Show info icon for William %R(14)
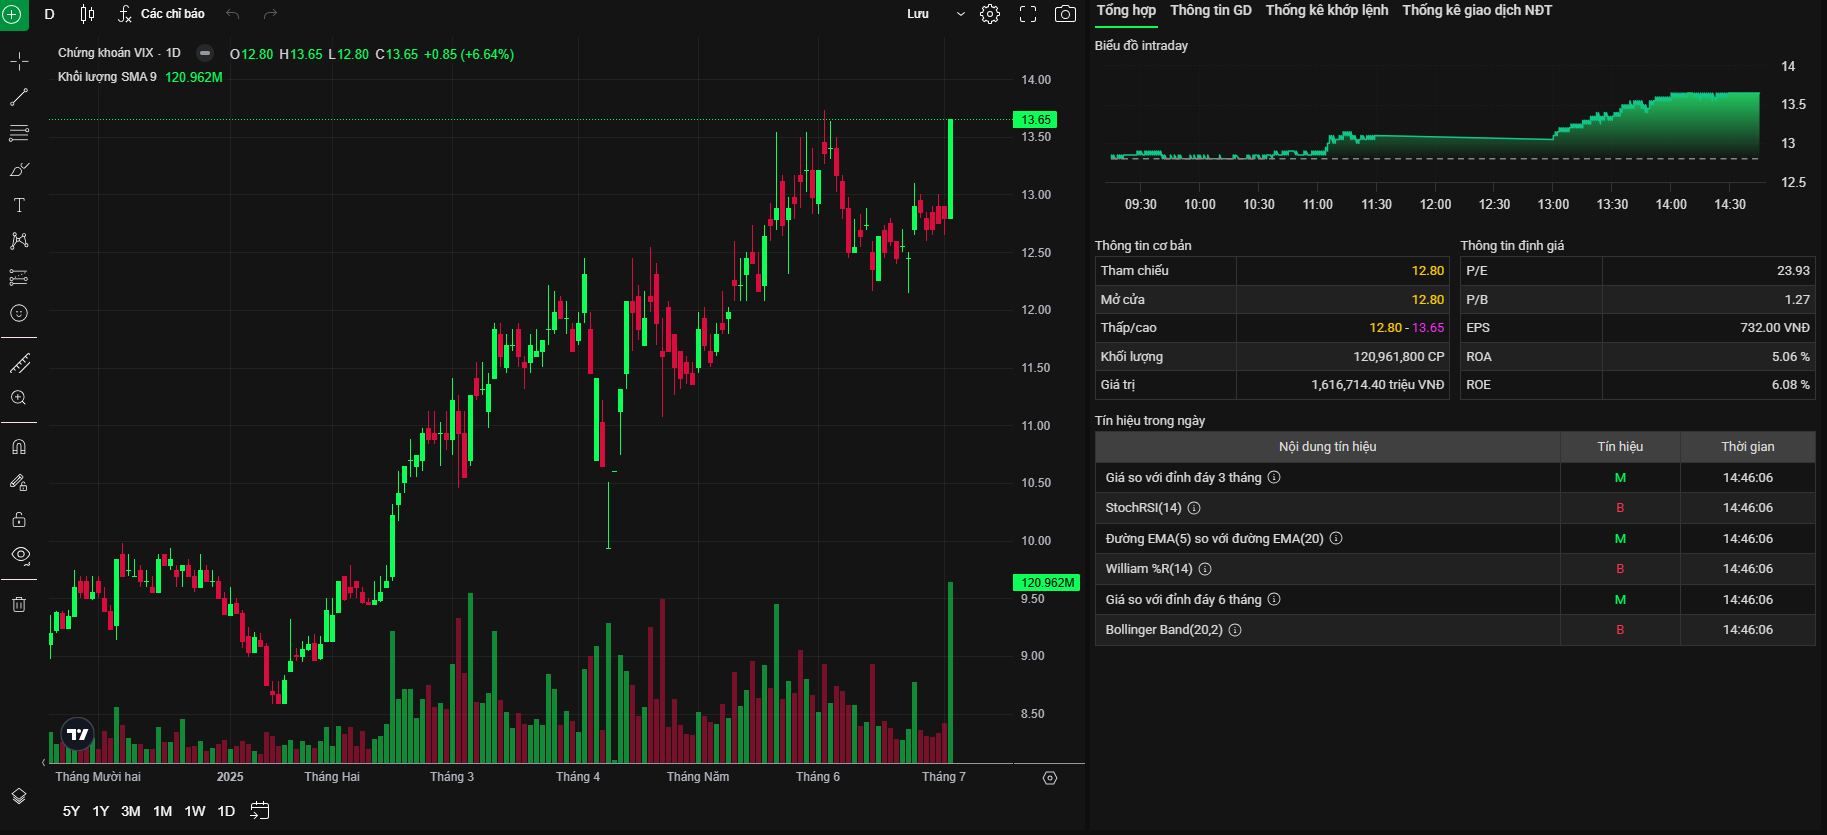Viewport: 1827px width, 835px height. pyautogui.click(x=1205, y=569)
